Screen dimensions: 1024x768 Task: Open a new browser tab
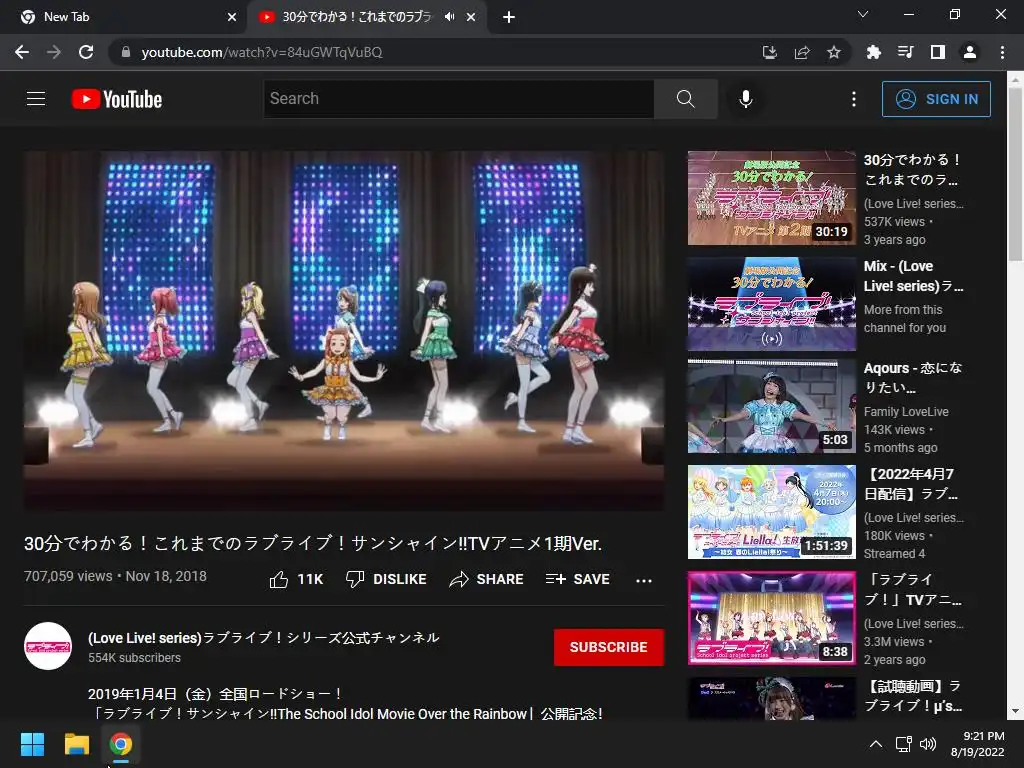pos(509,17)
